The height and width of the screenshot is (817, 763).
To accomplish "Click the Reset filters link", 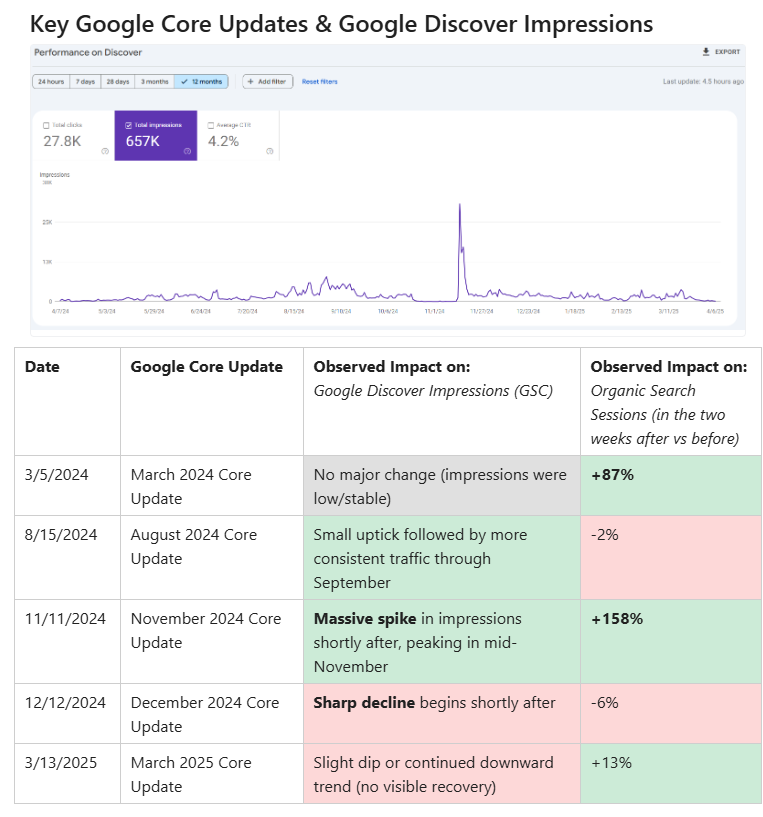I will tap(319, 81).
